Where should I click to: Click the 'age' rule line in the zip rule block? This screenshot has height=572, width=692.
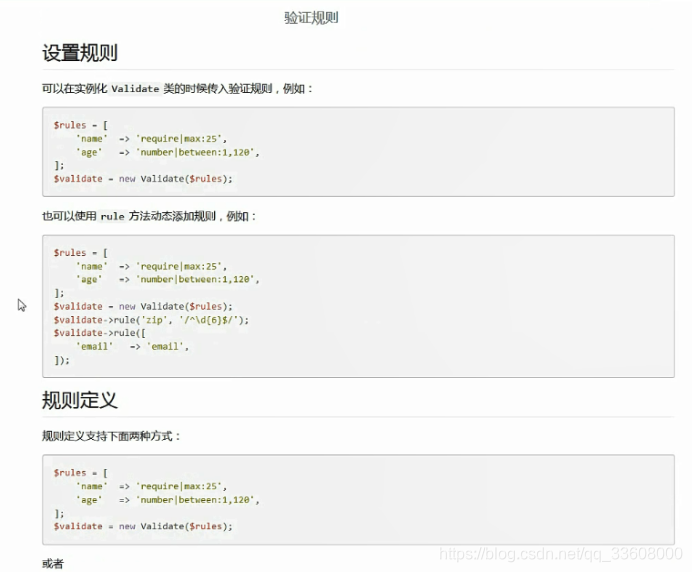click(168, 279)
